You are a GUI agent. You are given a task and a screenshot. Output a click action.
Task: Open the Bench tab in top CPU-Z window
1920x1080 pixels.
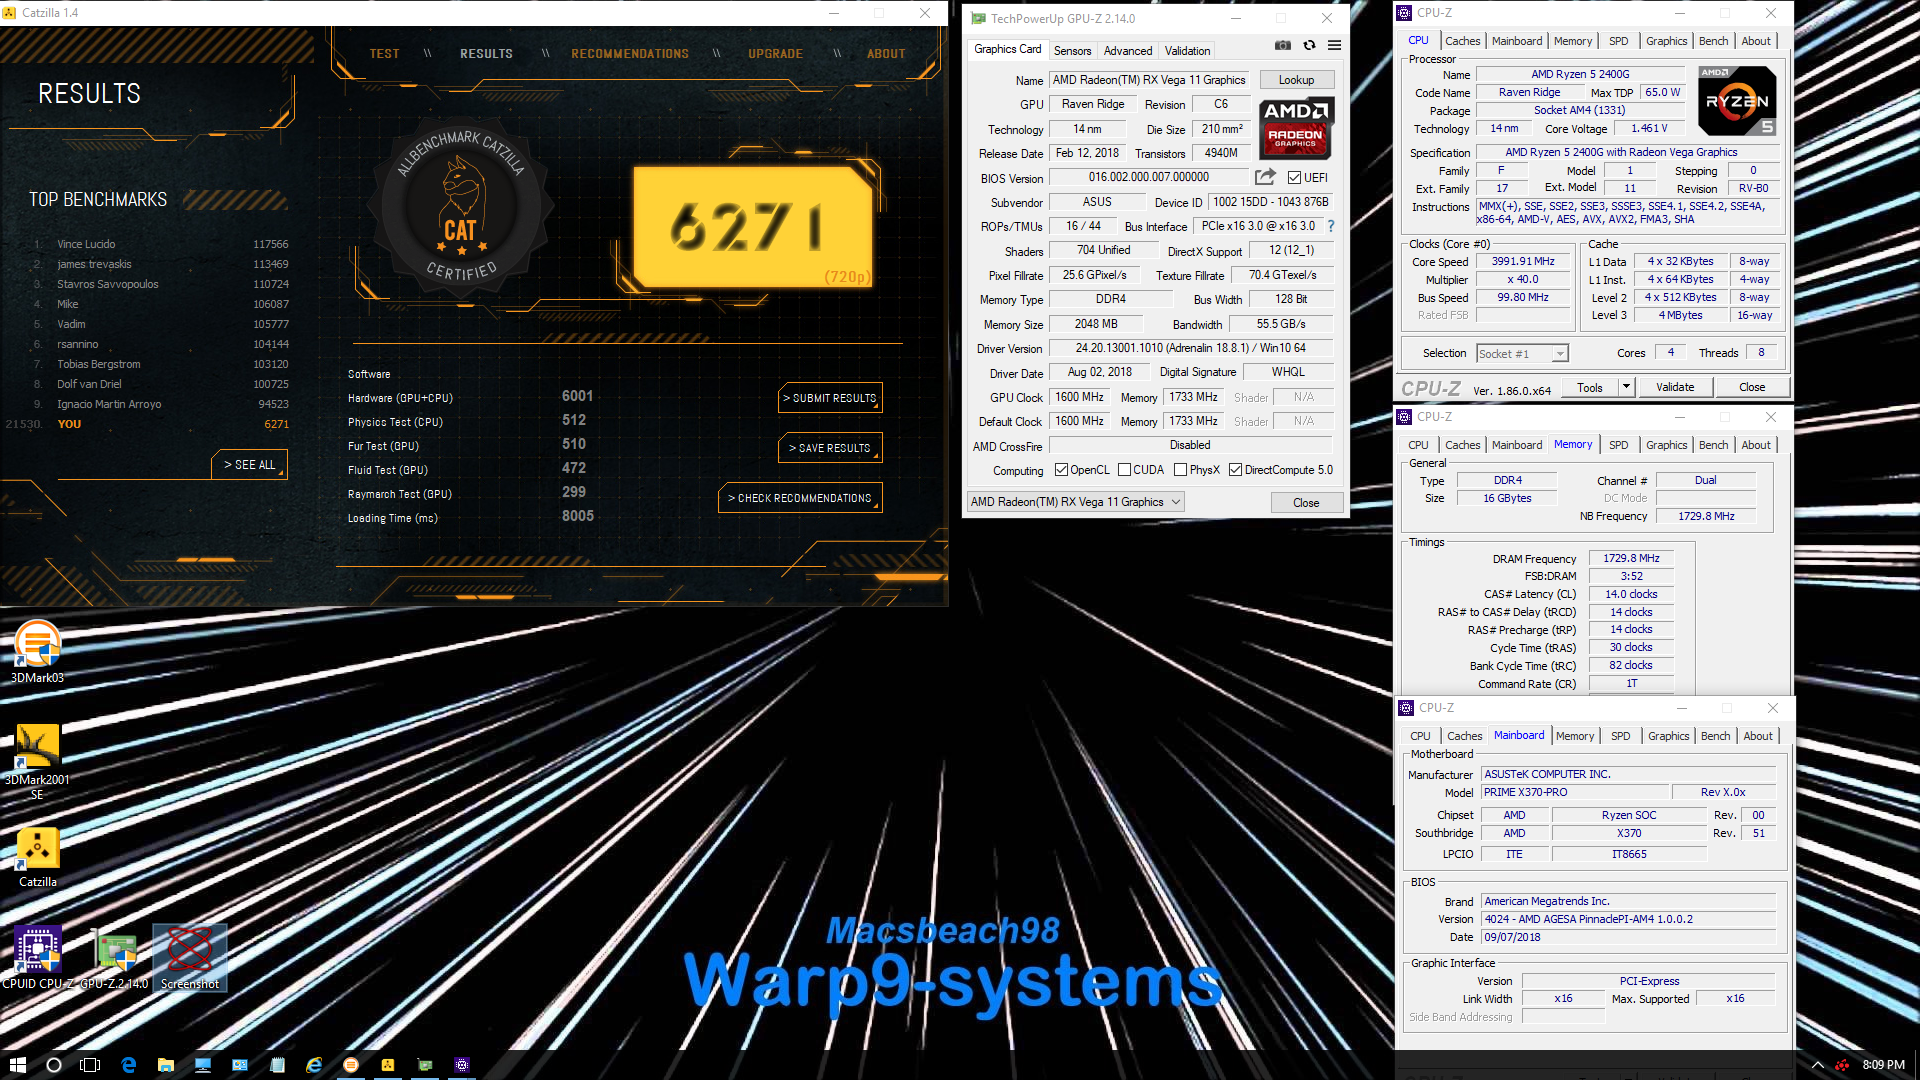[x=1713, y=41]
